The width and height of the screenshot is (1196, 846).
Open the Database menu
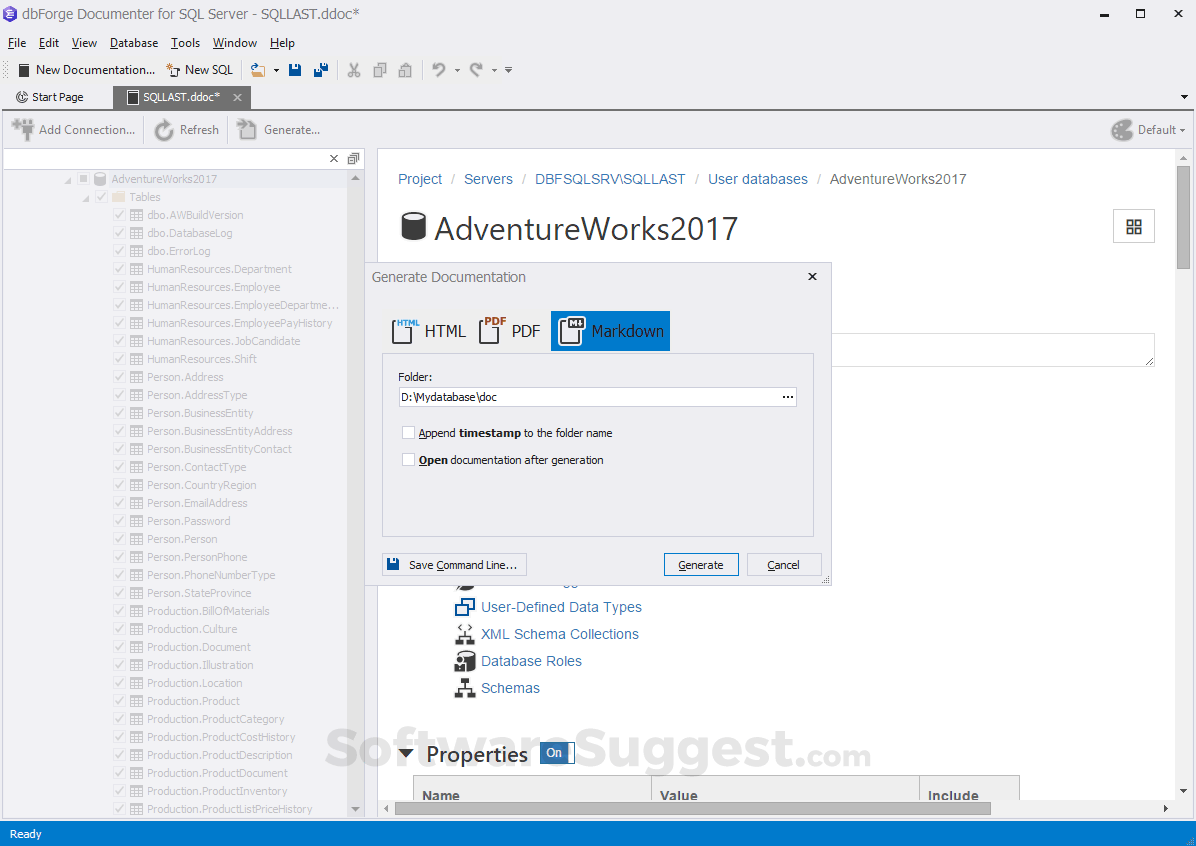[x=133, y=43]
